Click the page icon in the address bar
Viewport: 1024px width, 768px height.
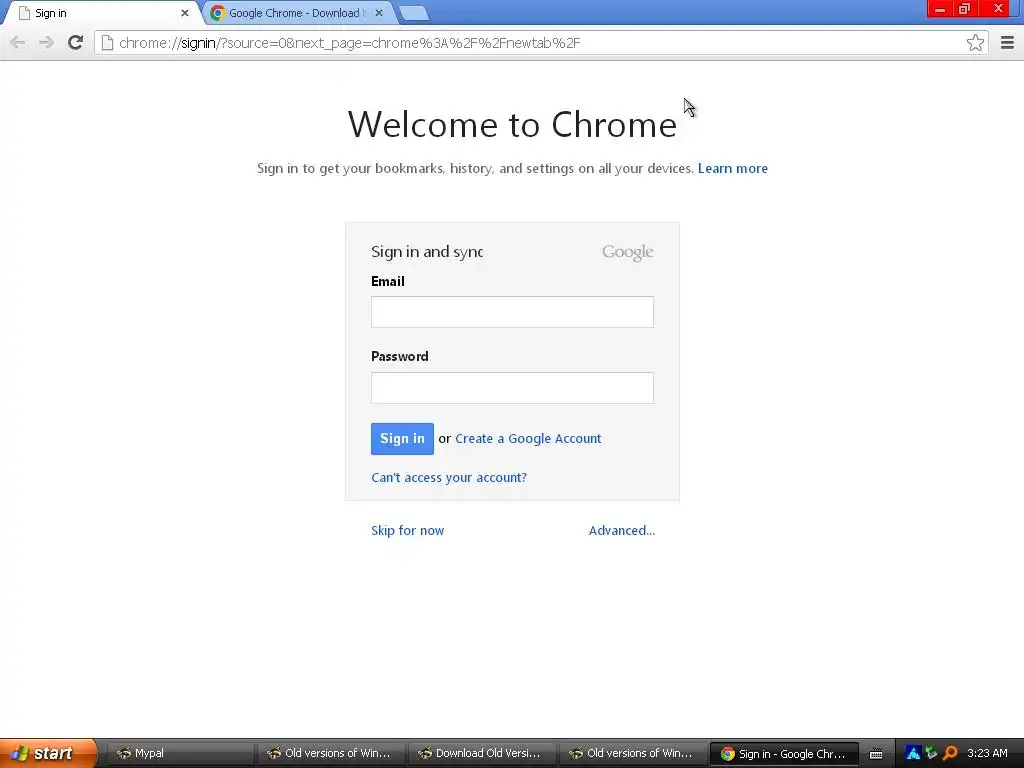point(107,43)
